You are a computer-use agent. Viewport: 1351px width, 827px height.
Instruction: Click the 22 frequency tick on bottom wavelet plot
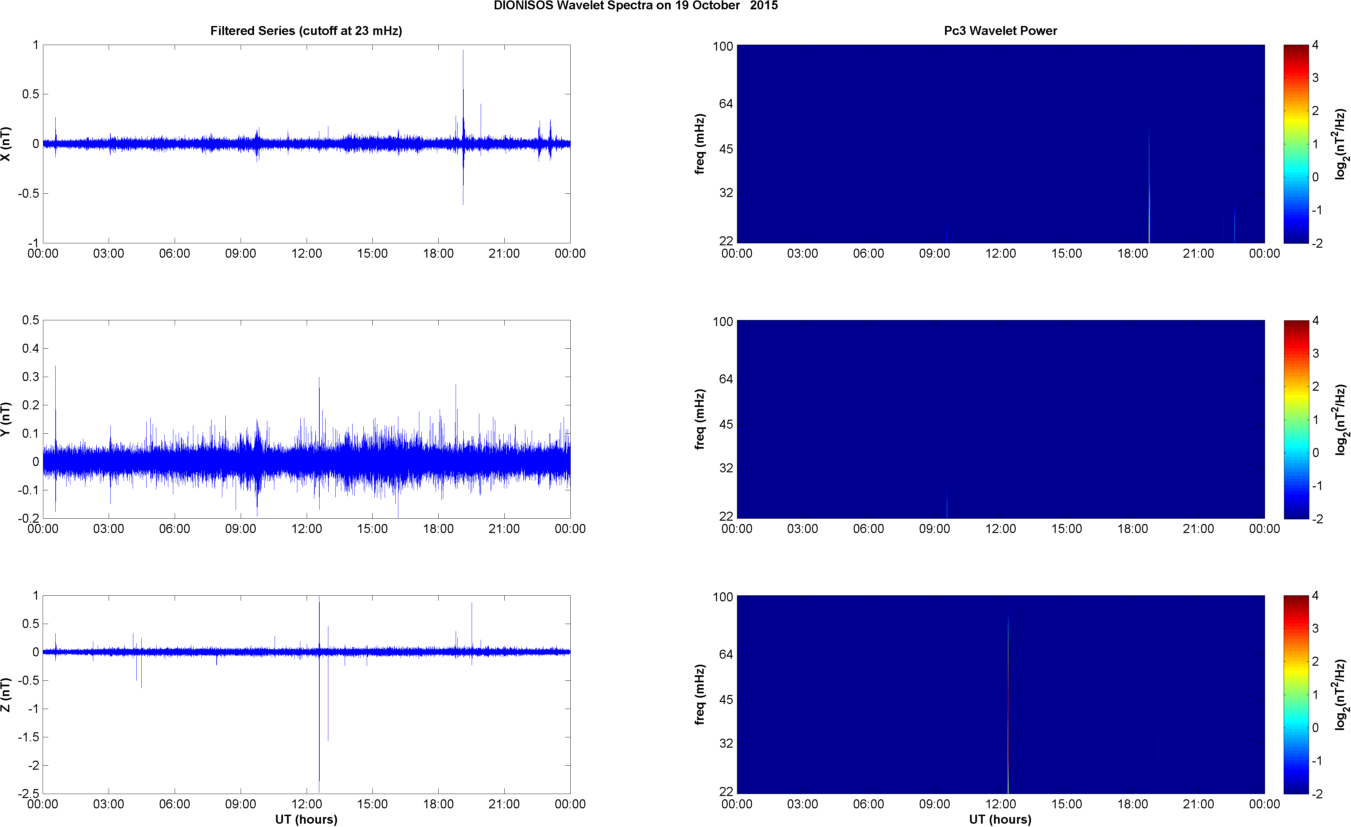tap(724, 792)
